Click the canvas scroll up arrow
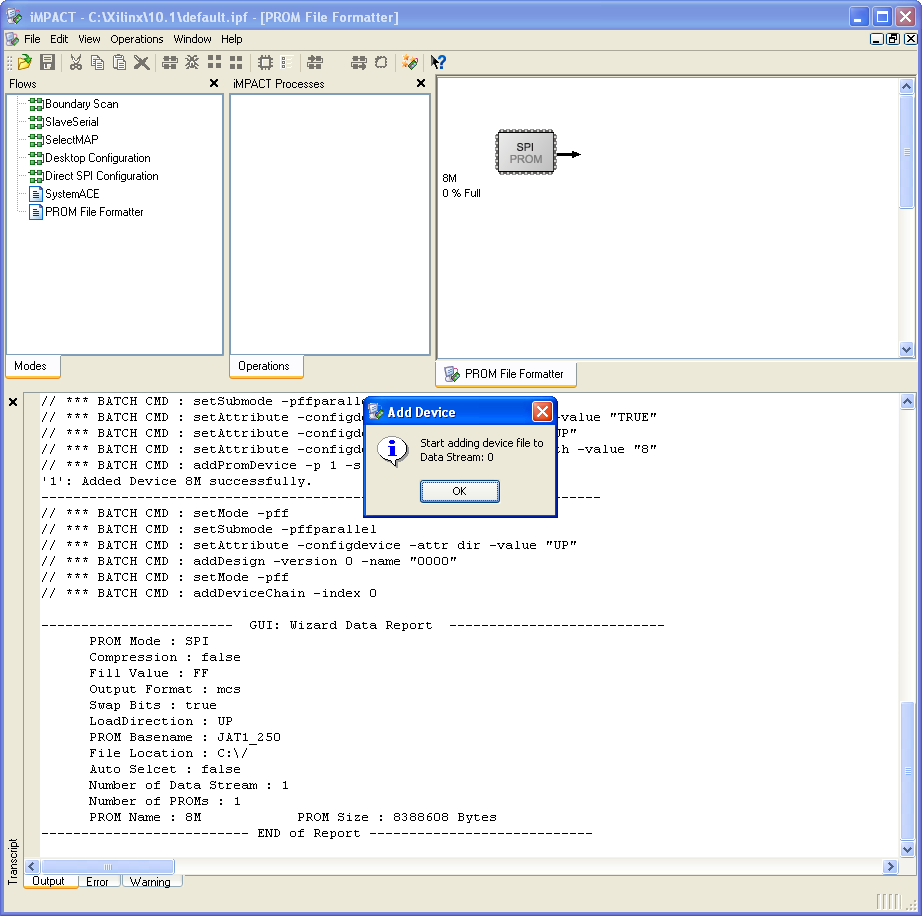Screen dimensions: 922x916 [x=906, y=86]
